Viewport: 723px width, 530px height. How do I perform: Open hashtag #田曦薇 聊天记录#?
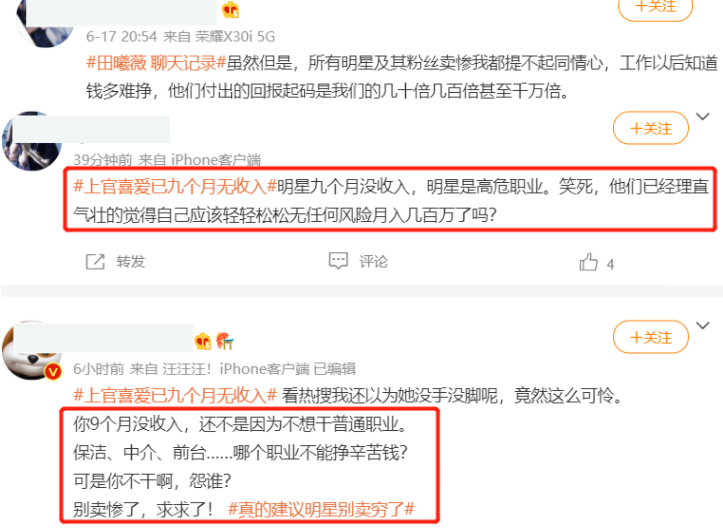tap(156, 63)
